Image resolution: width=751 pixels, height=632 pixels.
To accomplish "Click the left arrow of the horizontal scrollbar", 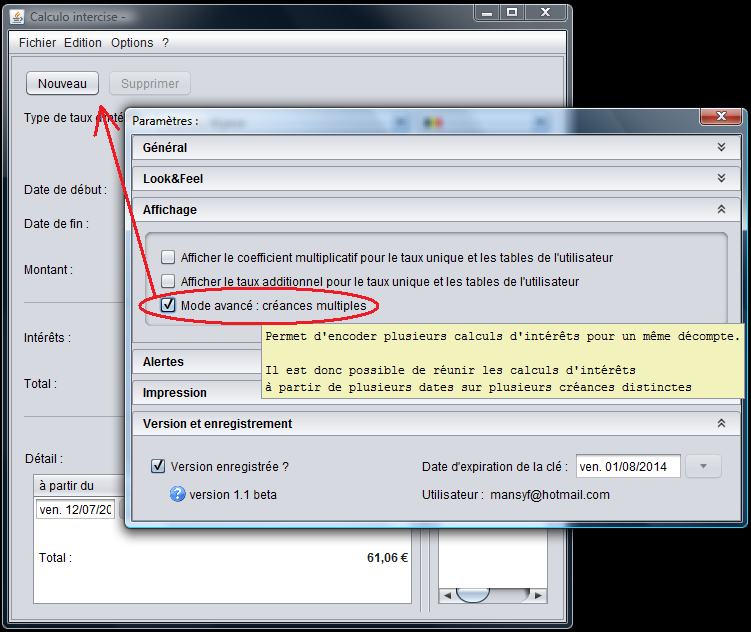I will click(x=447, y=595).
